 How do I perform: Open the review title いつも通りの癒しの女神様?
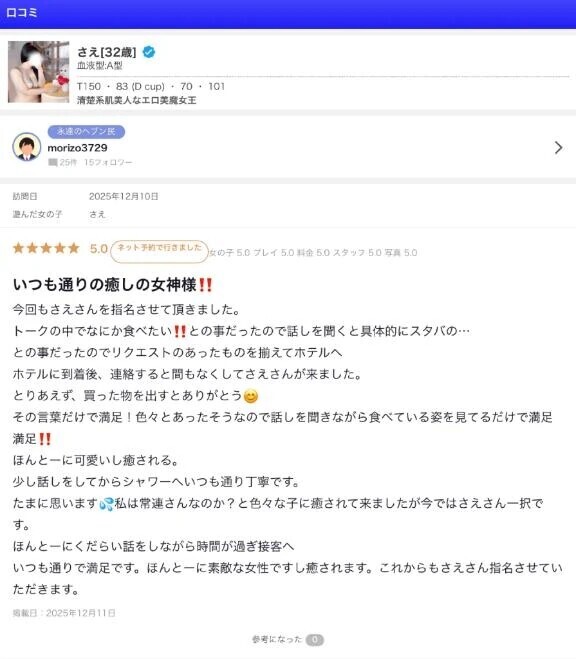tap(105, 285)
